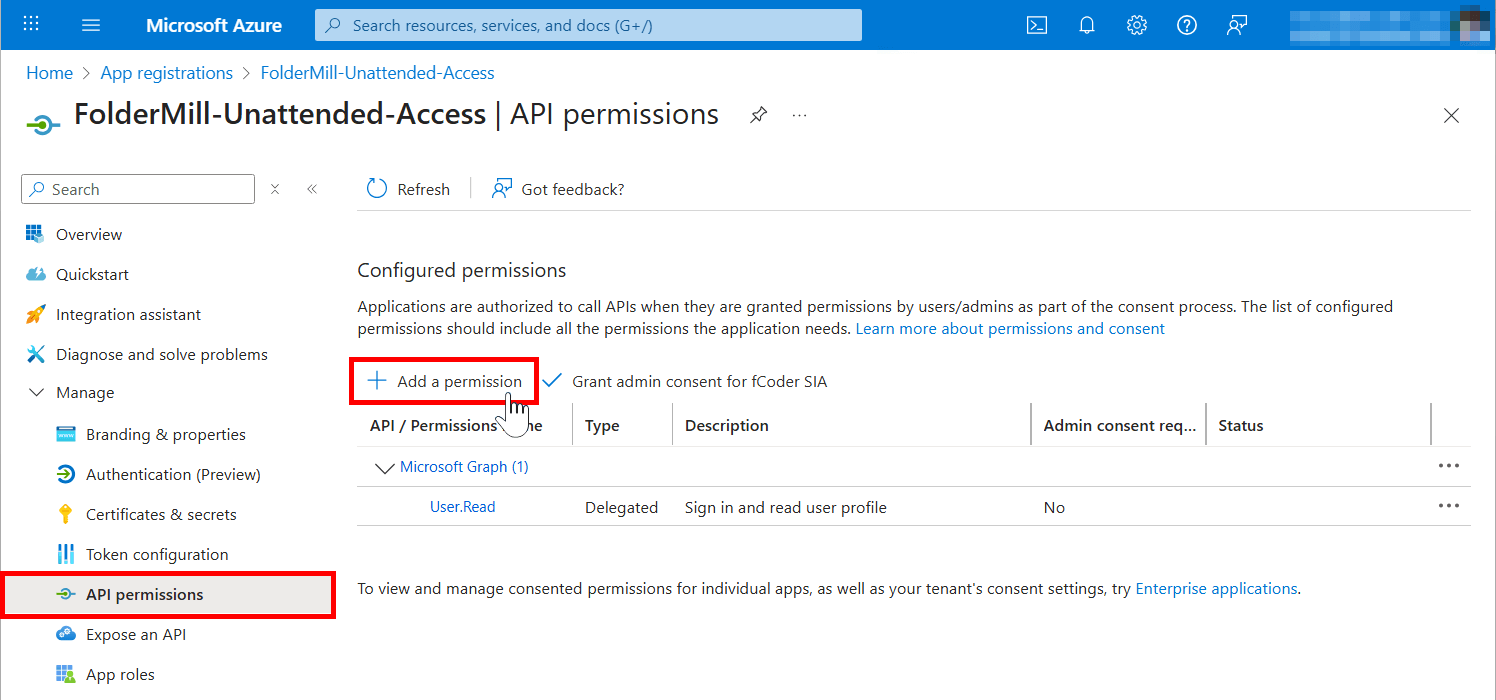Grant admin consent for fCoder SIA
1496x700 pixels.
(700, 381)
